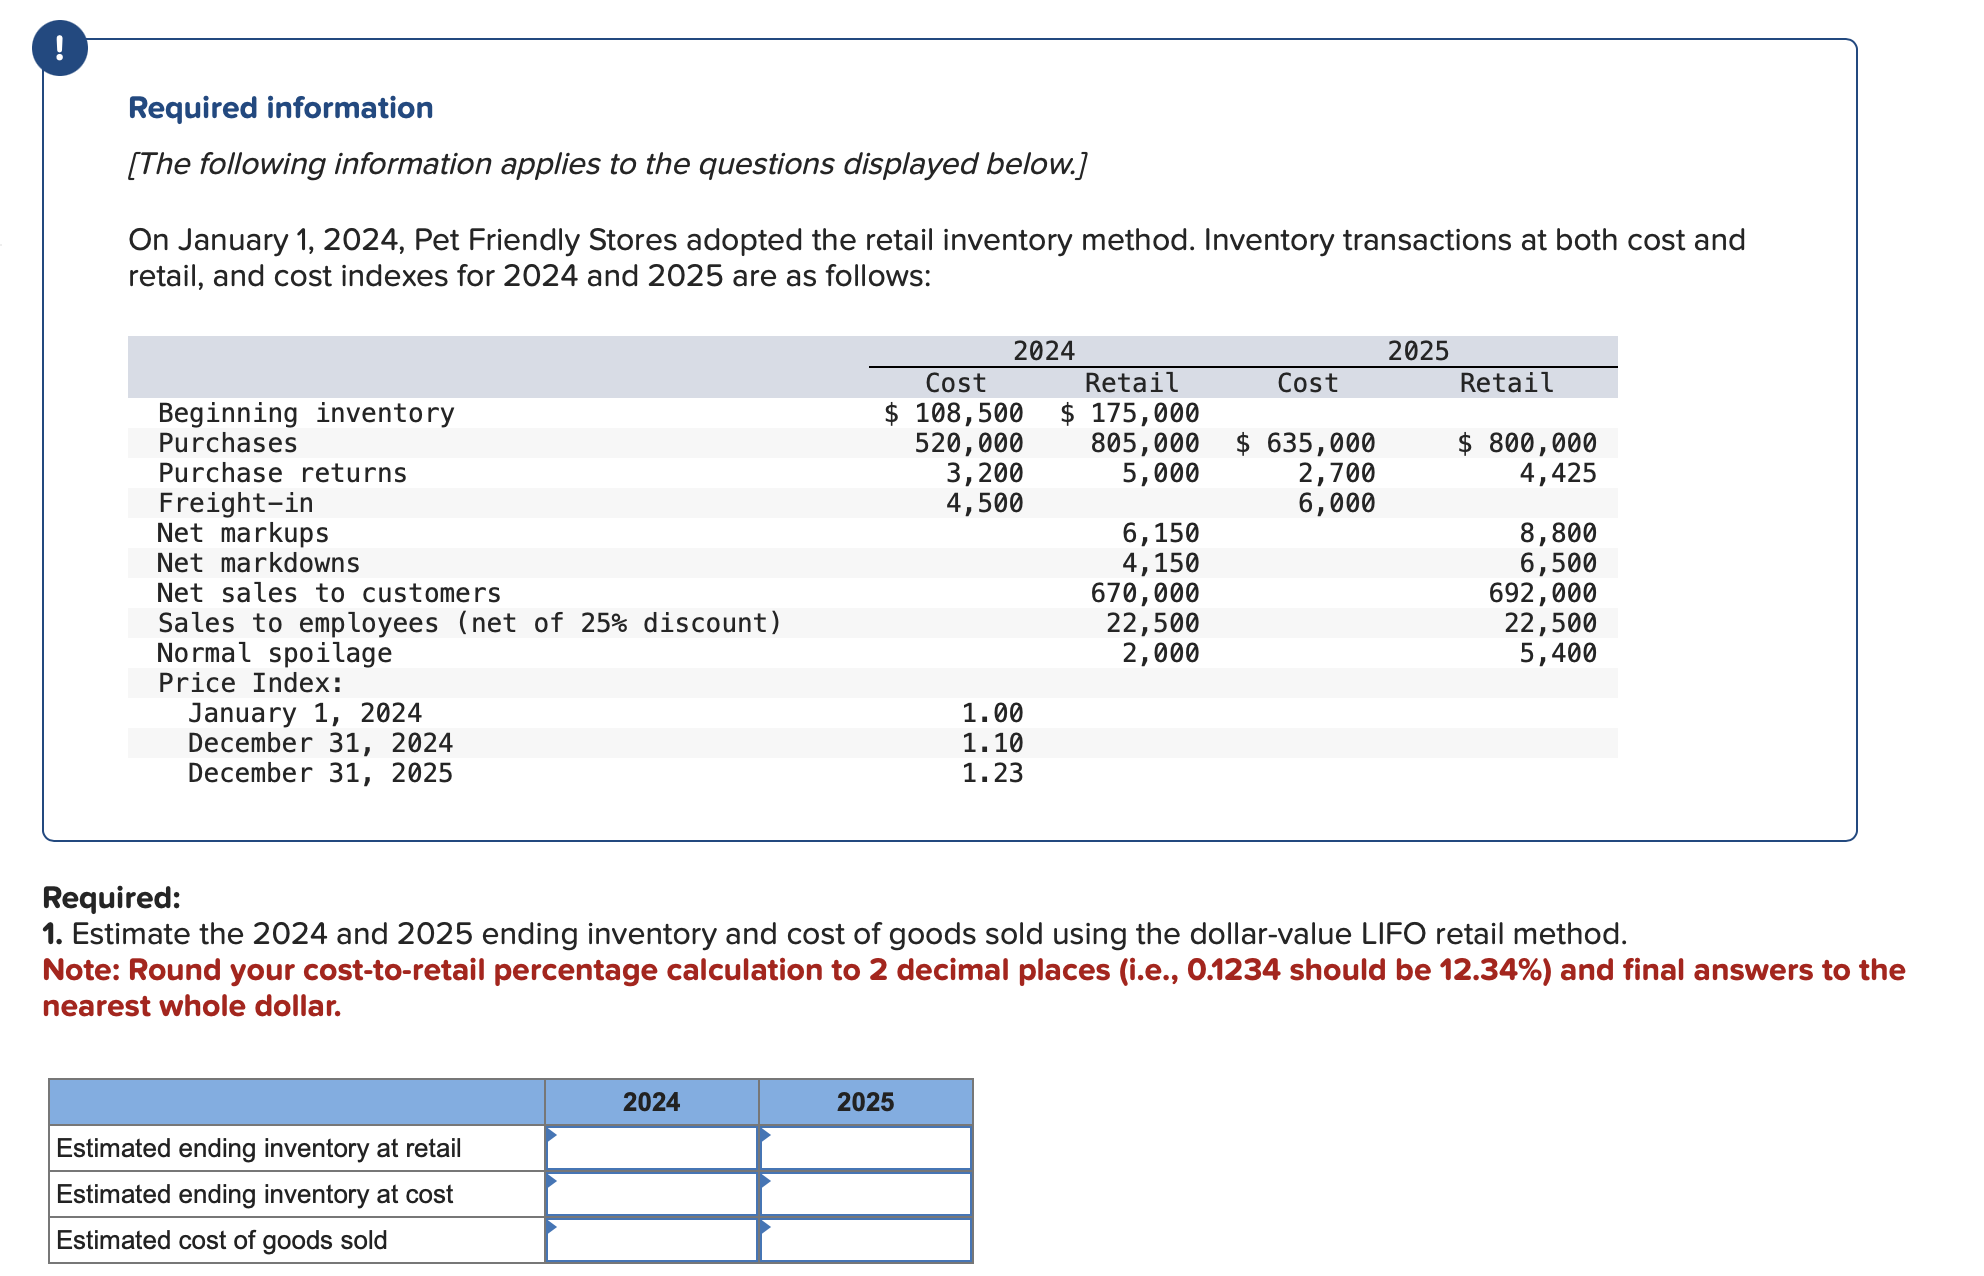Click the flag marker in 2024 cost of goods sold cell

551,1228
